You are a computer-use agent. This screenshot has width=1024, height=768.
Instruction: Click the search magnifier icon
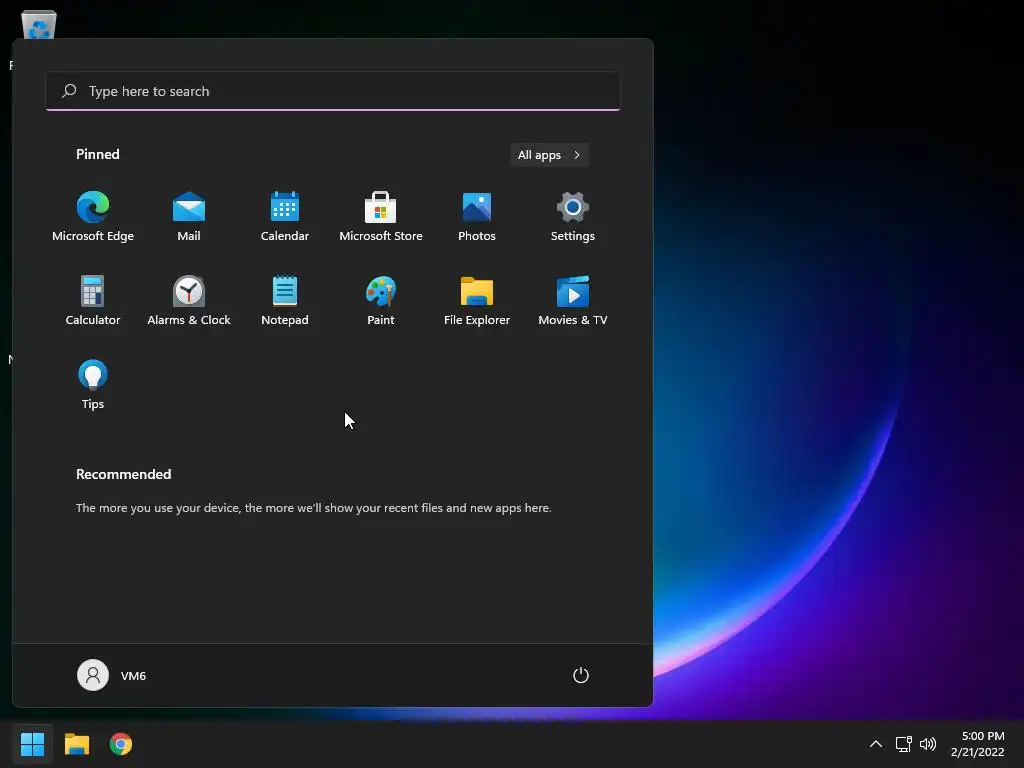pos(69,91)
